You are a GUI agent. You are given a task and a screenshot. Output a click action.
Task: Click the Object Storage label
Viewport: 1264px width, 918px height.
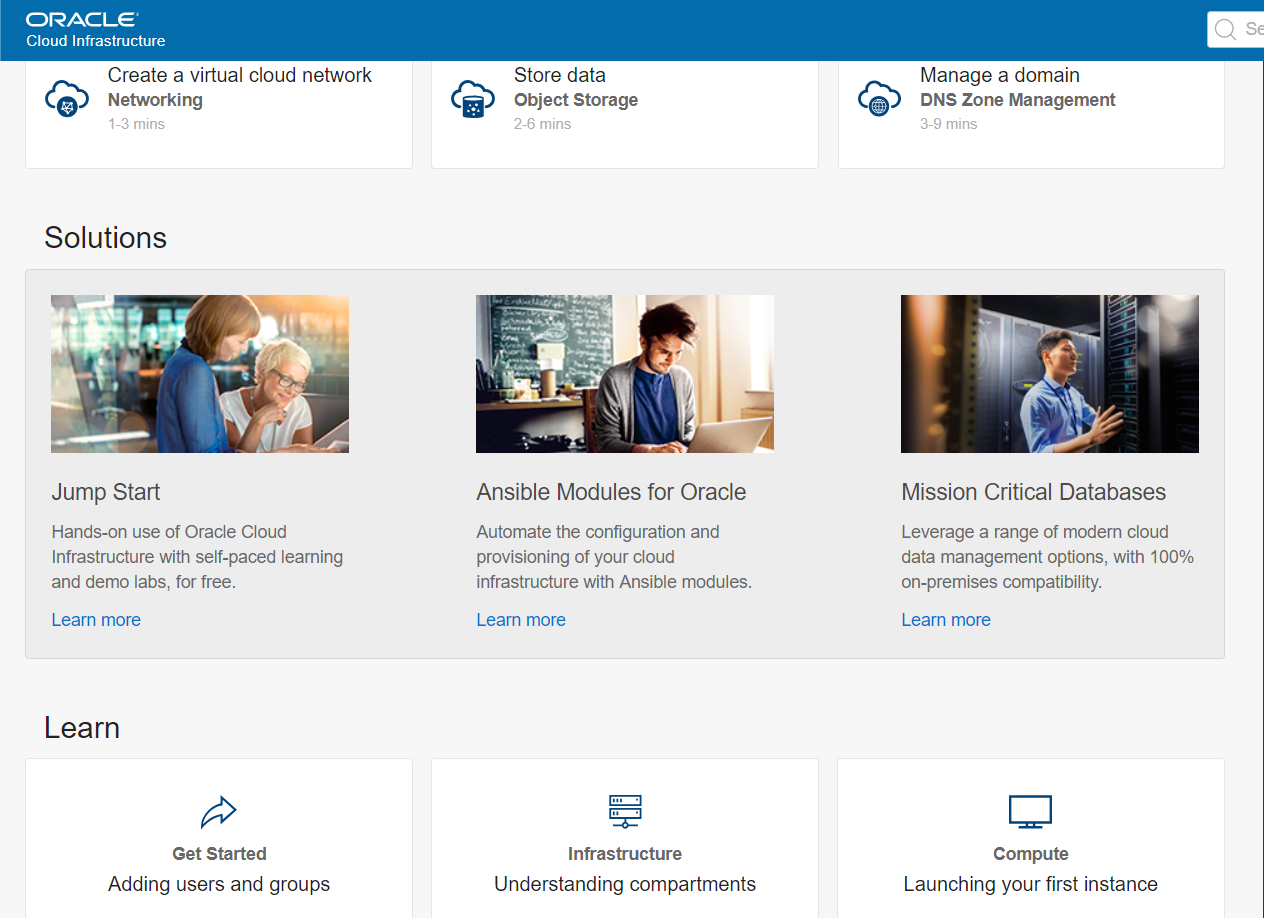click(576, 100)
